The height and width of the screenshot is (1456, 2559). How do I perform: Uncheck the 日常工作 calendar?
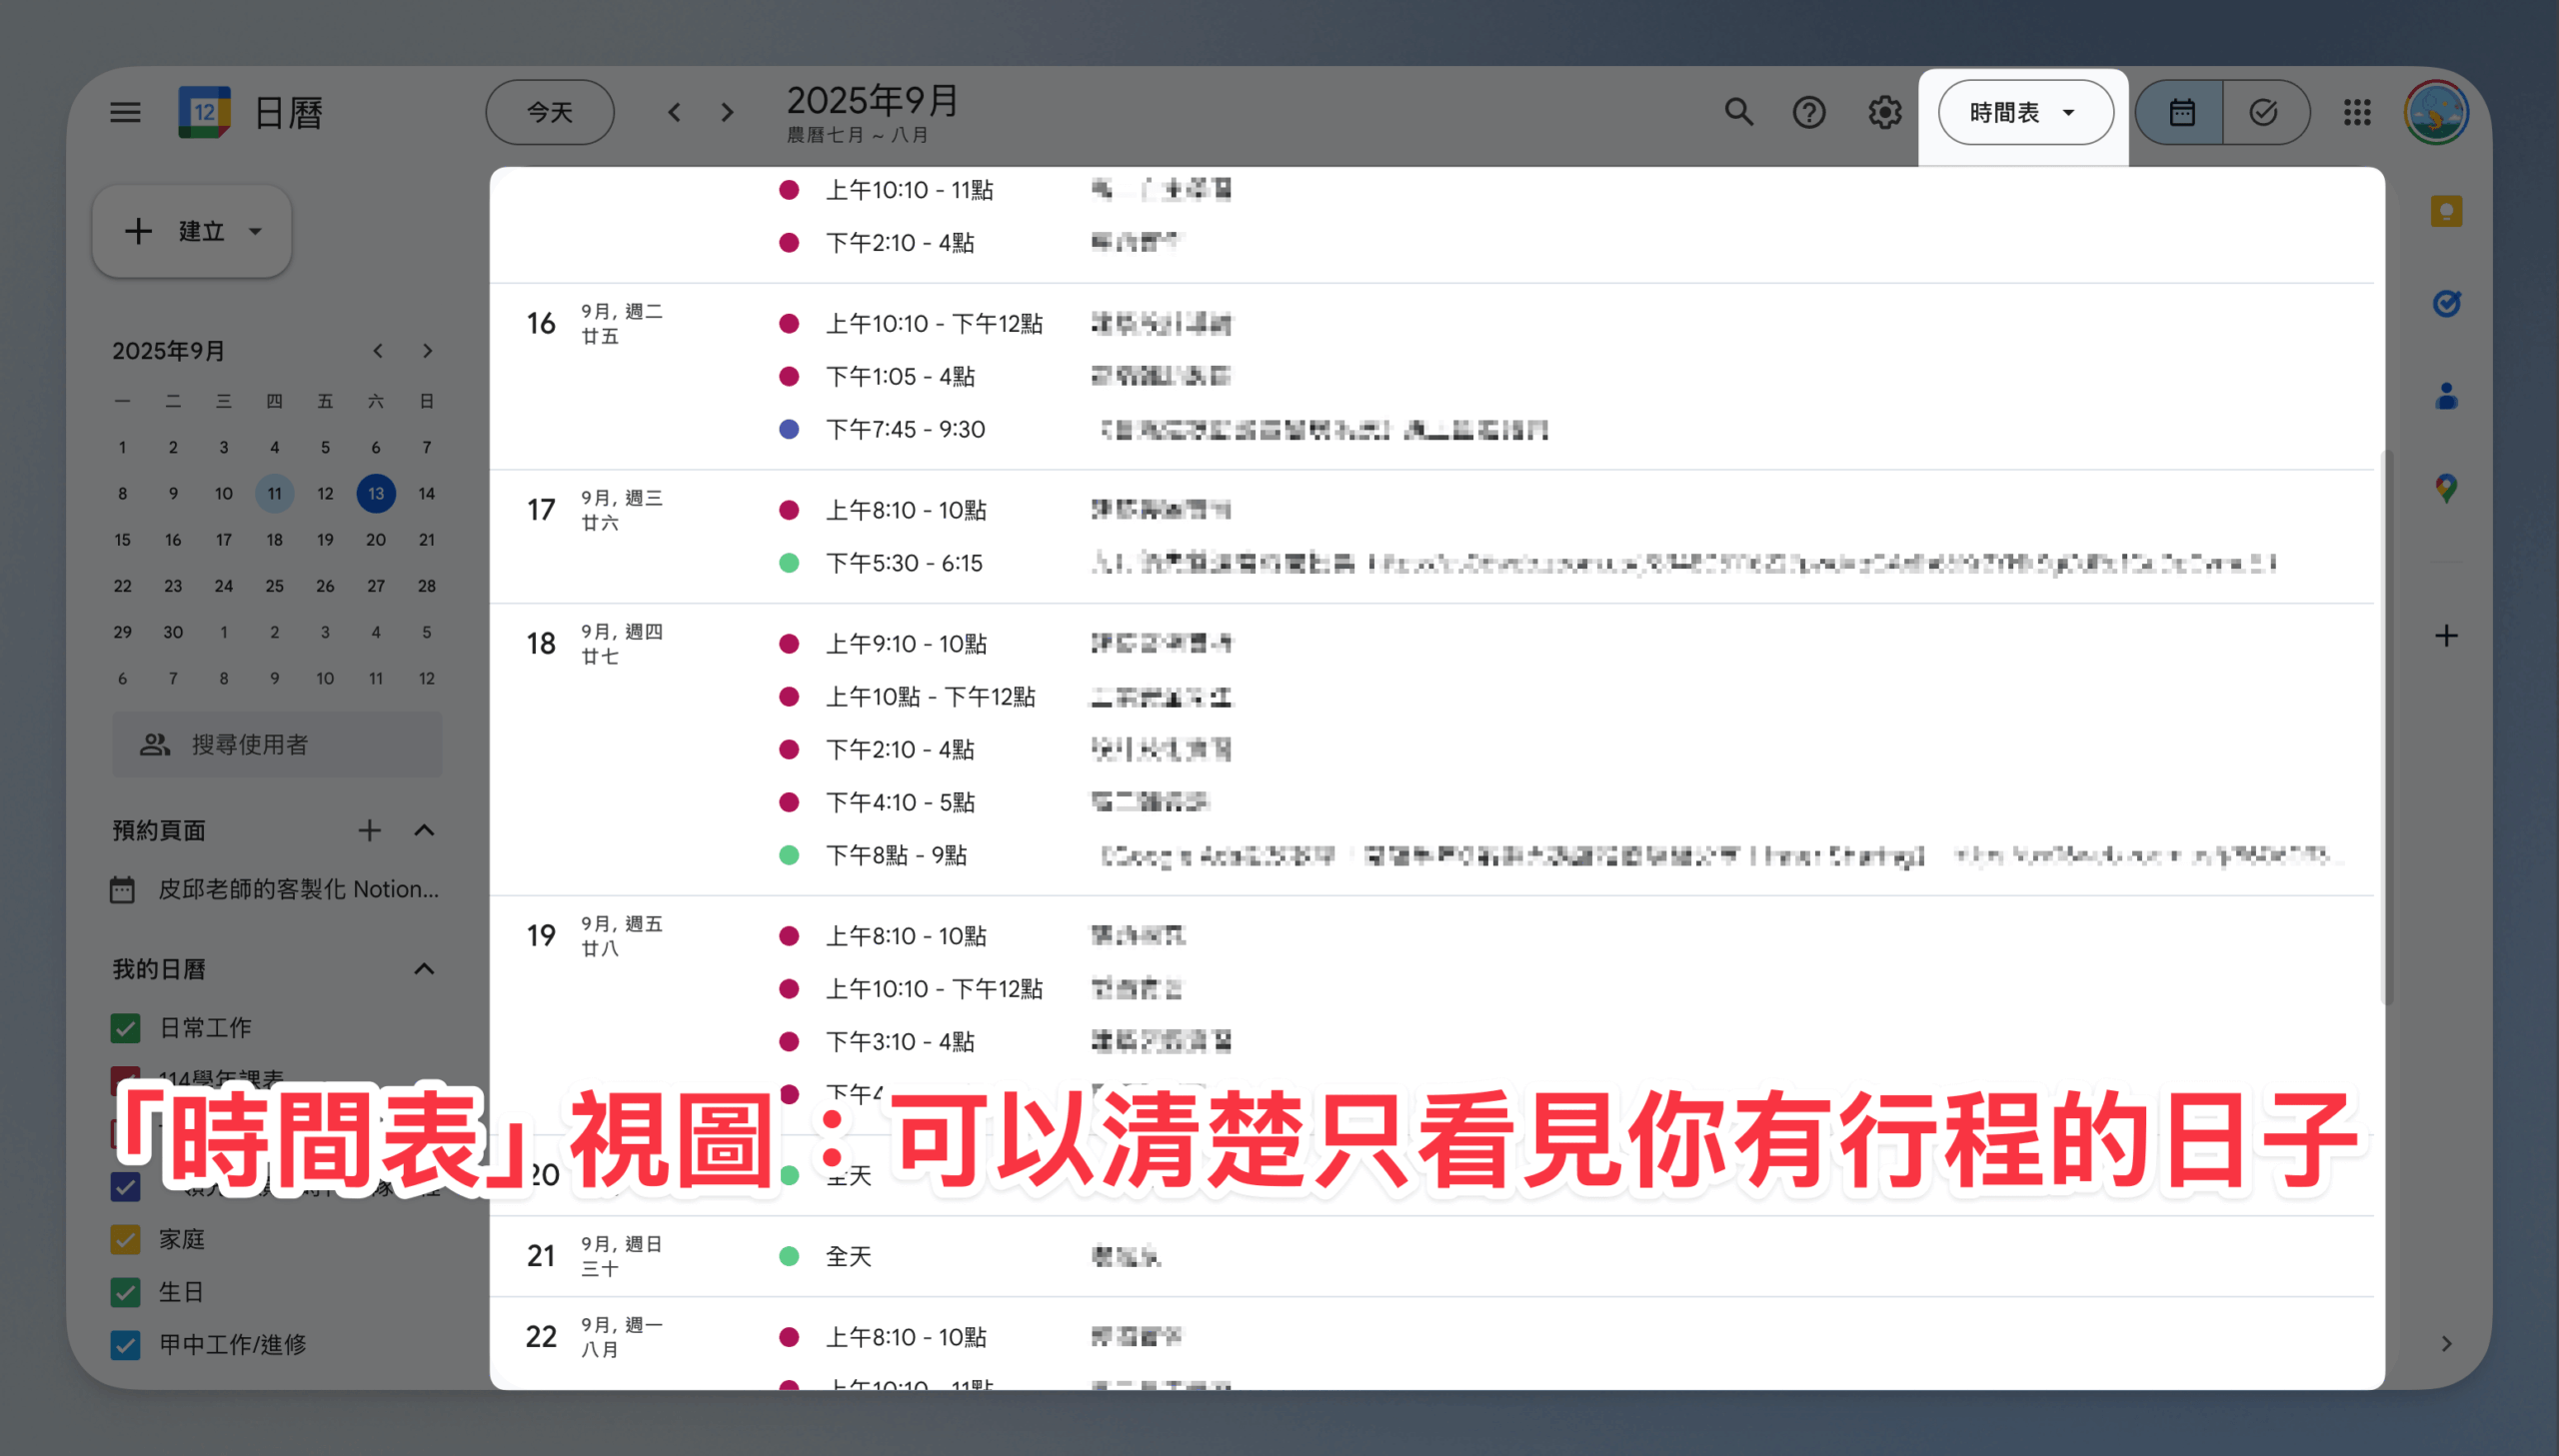tap(125, 1028)
